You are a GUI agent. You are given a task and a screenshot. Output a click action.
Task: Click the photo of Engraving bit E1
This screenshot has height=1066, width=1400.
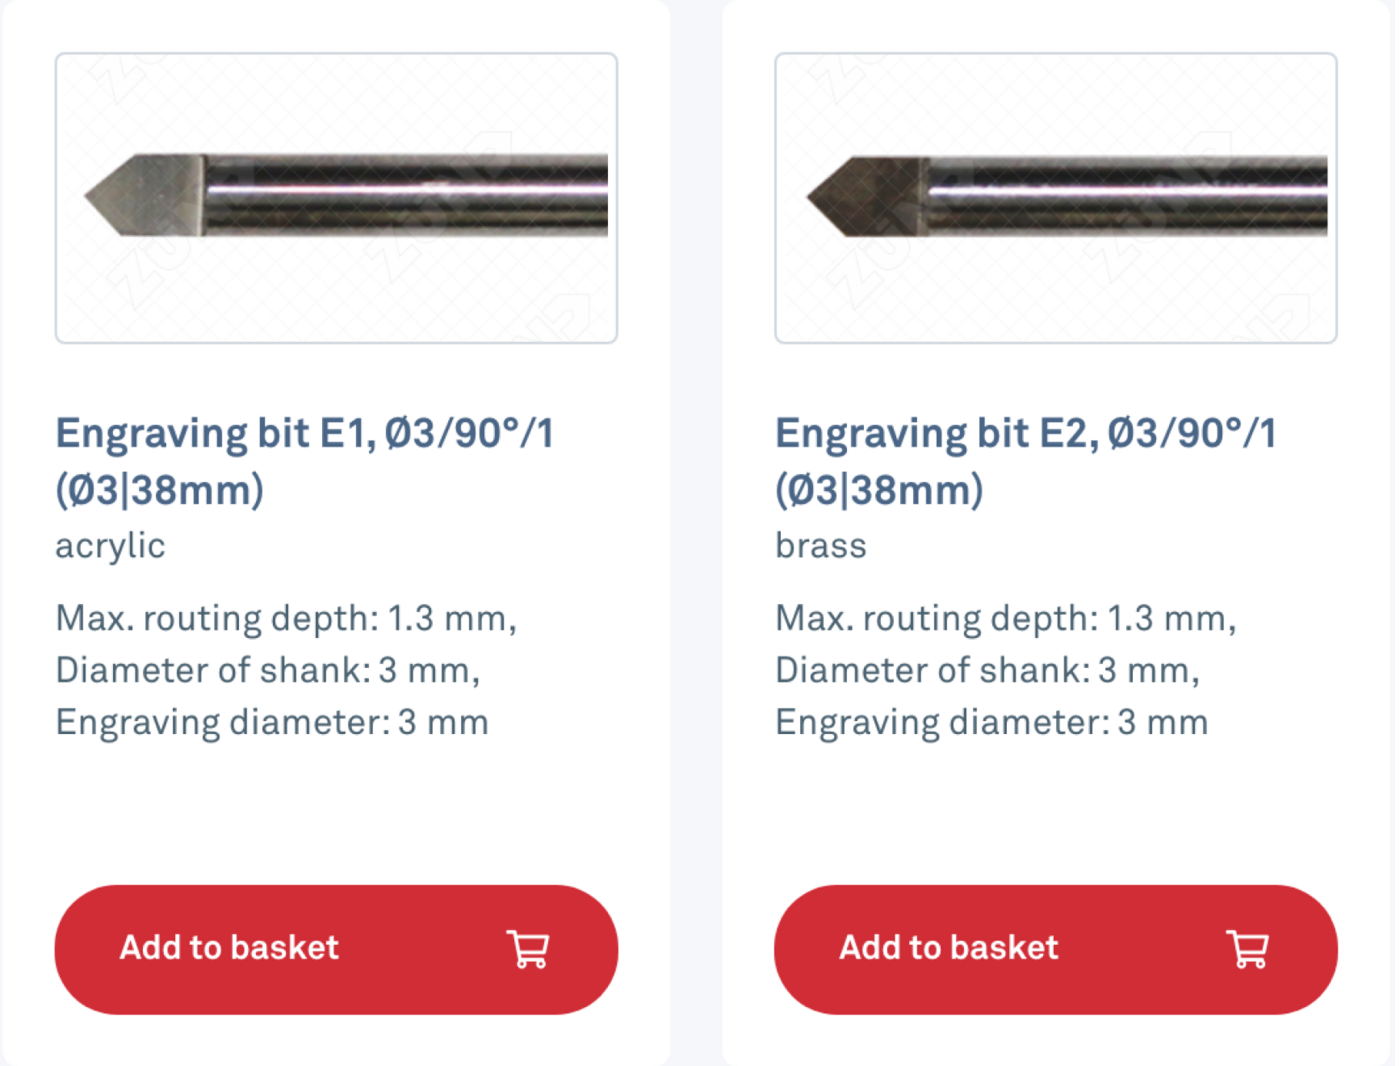(x=335, y=197)
